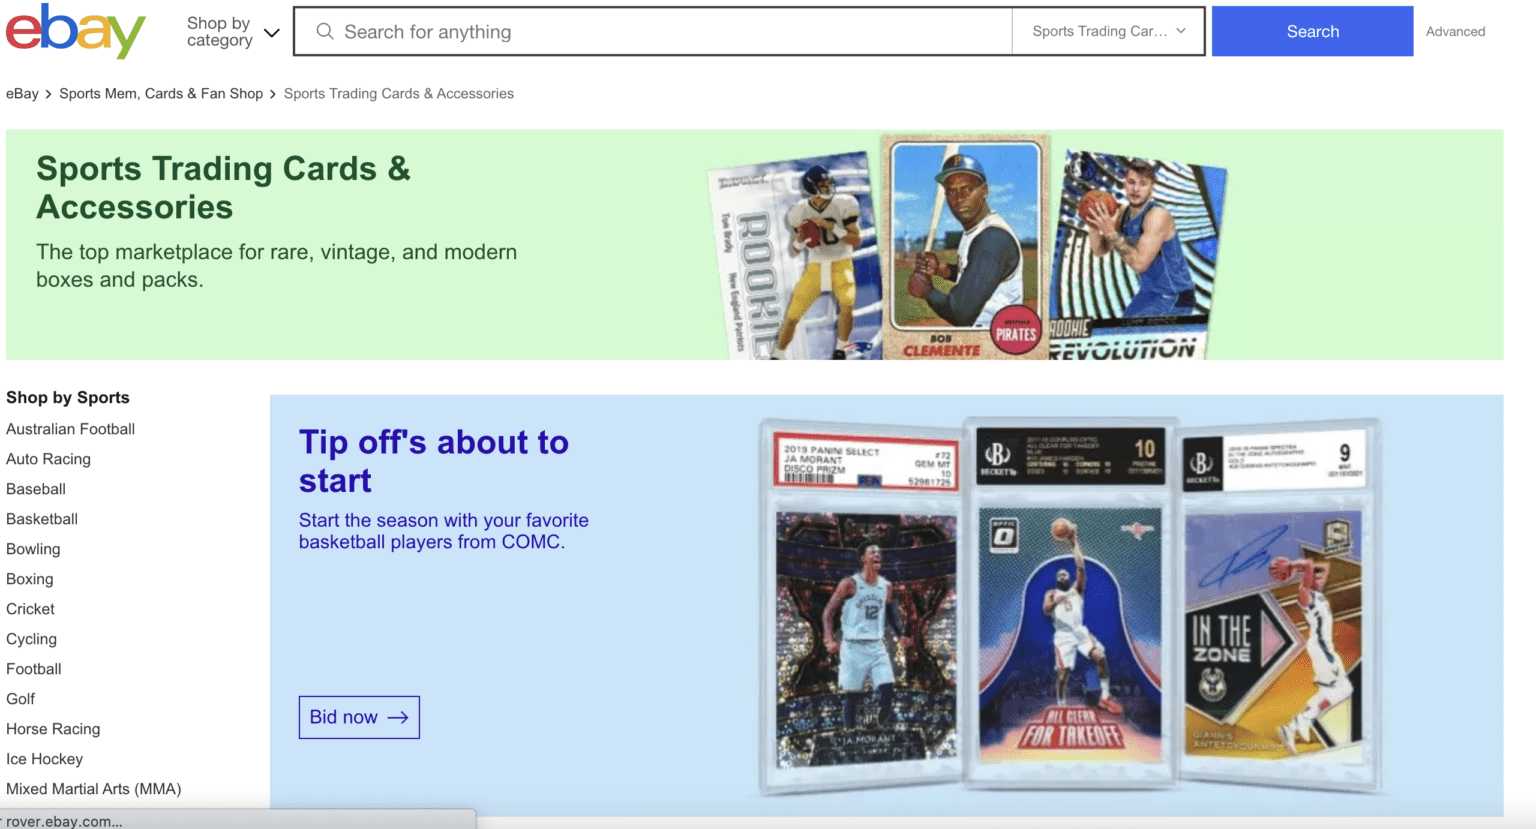
Task: Click the Revolution rookie basketball card image
Action: coord(1138,256)
